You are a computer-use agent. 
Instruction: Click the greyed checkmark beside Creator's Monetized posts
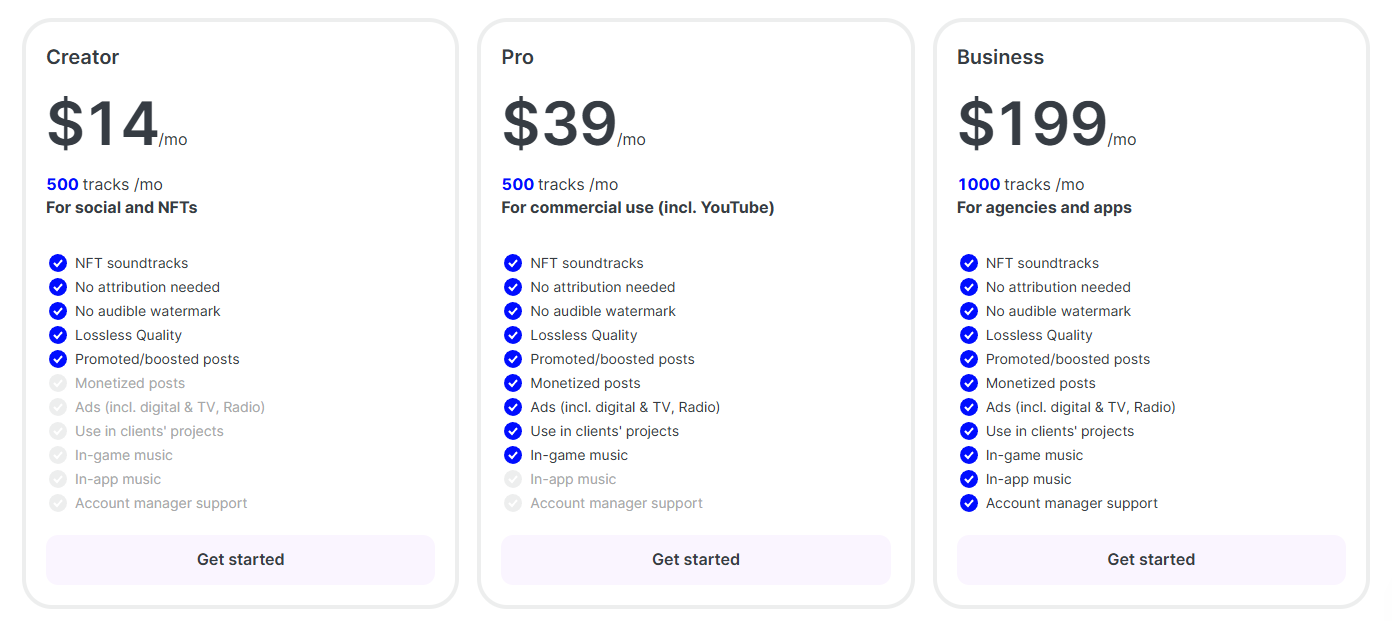(58, 383)
